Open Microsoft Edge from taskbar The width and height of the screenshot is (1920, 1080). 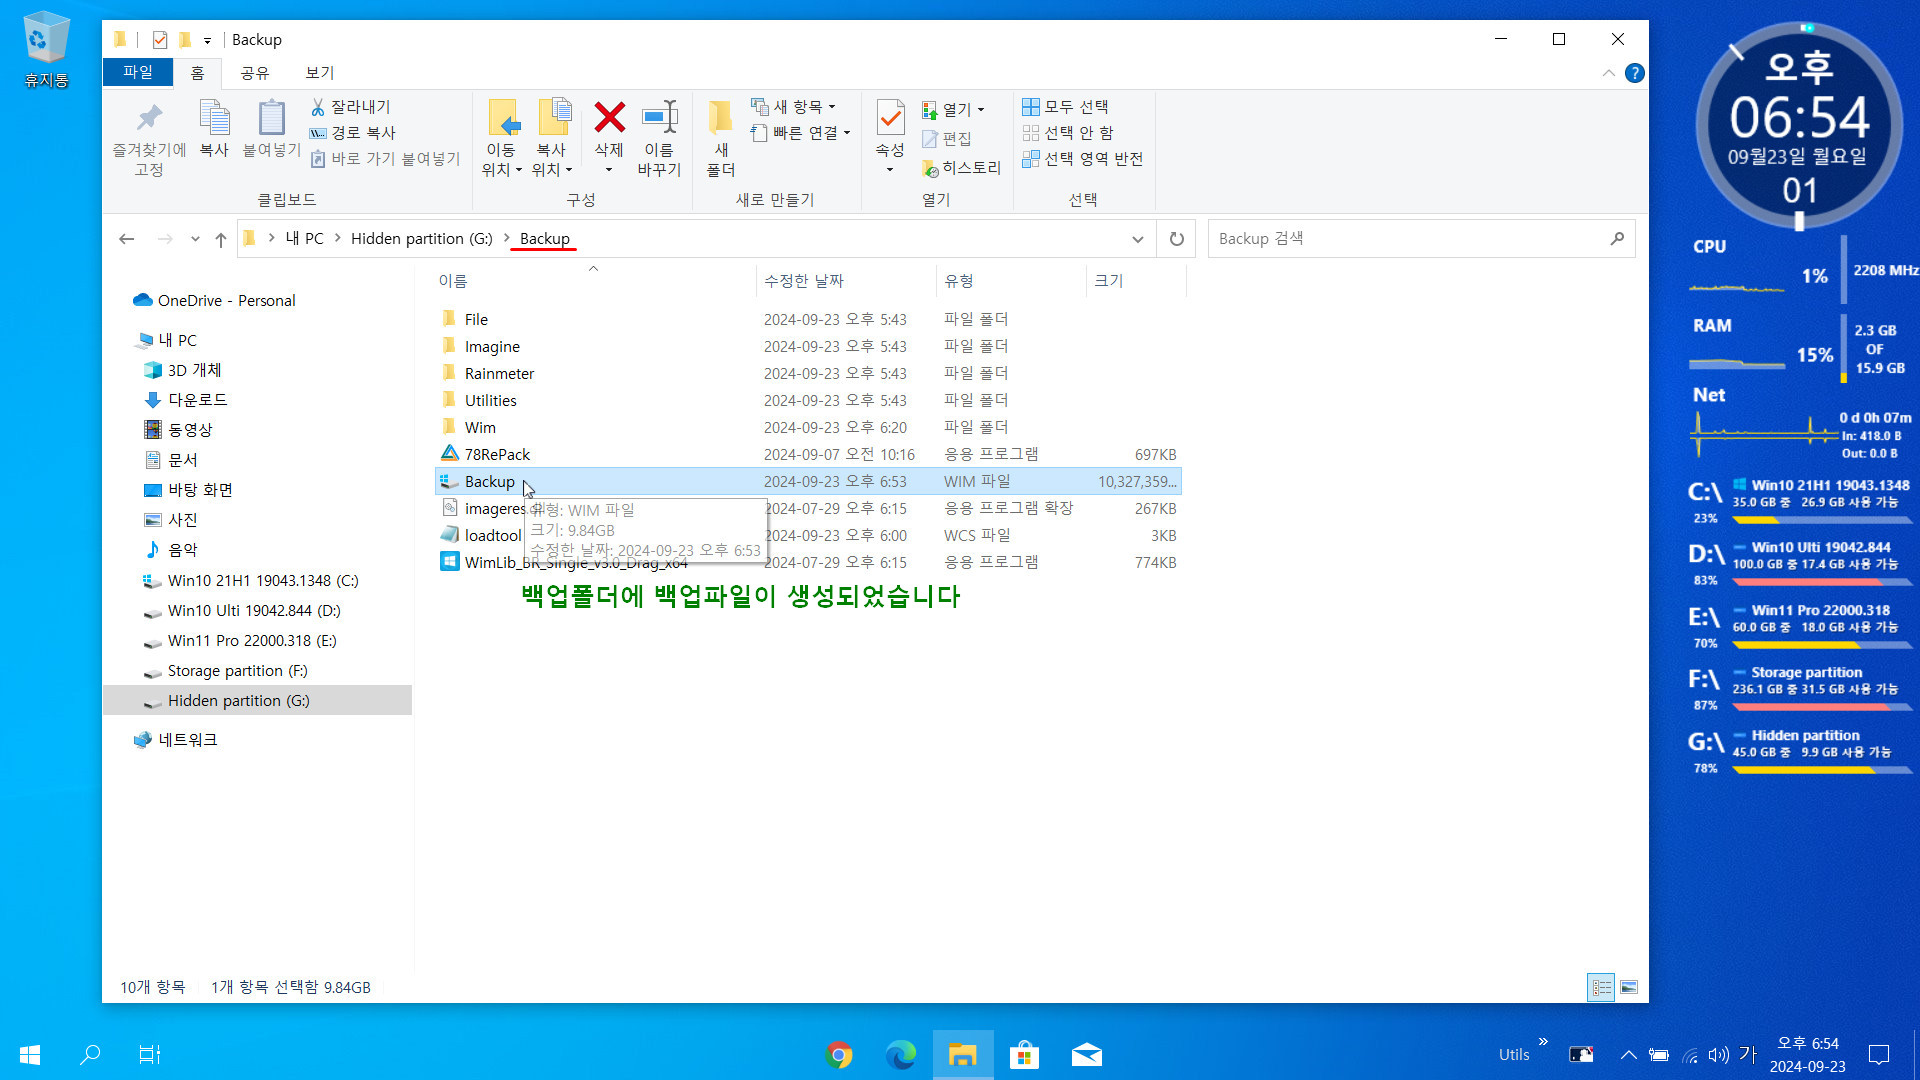(900, 1055)
